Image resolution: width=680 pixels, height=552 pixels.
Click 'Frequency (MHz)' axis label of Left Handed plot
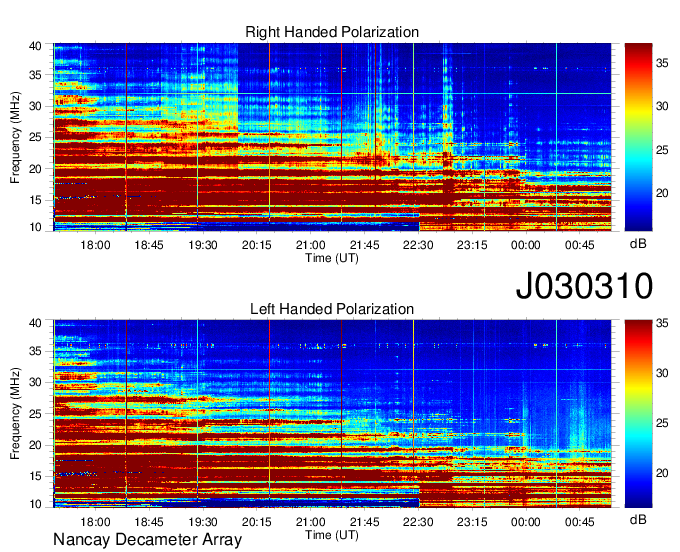15,414
